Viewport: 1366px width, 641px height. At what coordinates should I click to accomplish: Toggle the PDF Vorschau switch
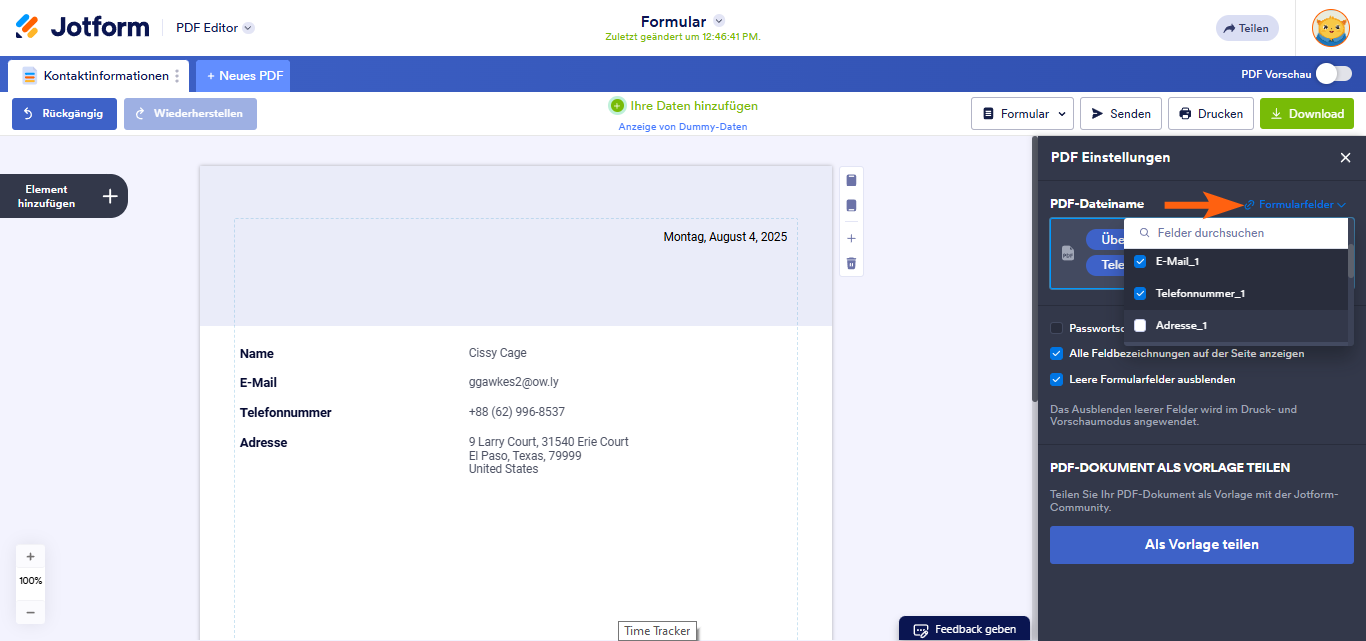(1334, 74)
